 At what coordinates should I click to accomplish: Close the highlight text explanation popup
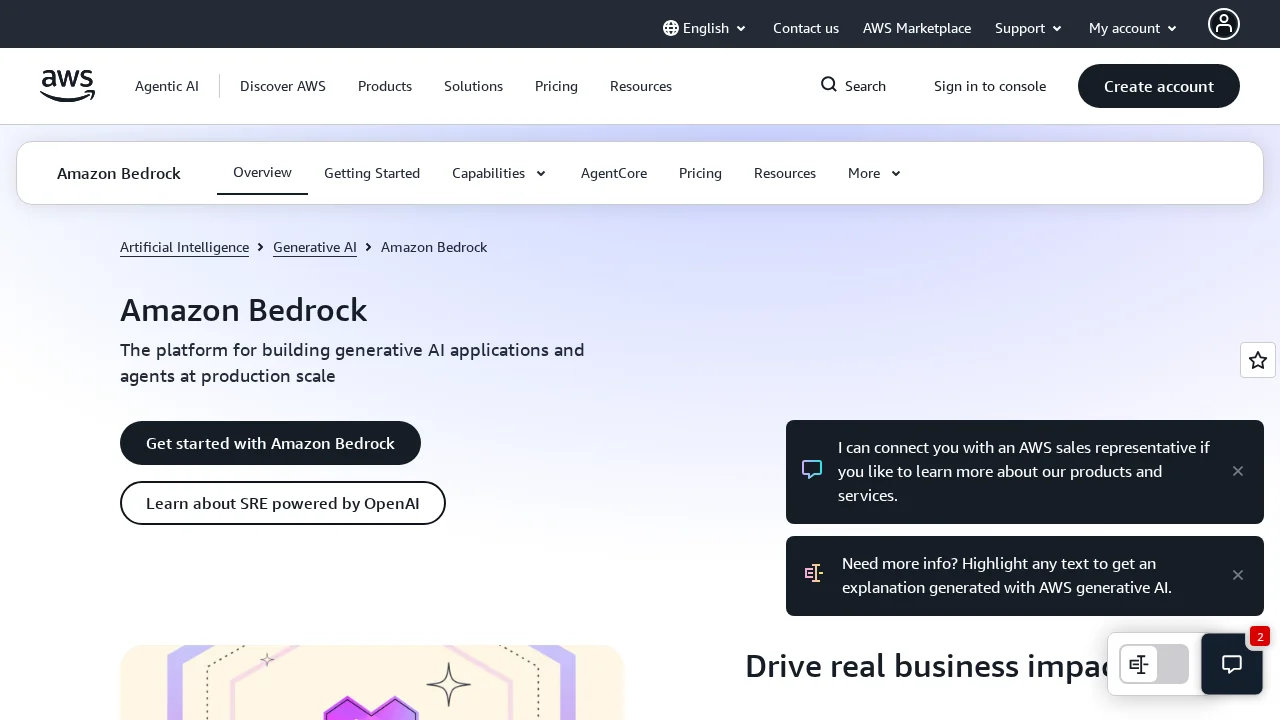point(1237,575)
